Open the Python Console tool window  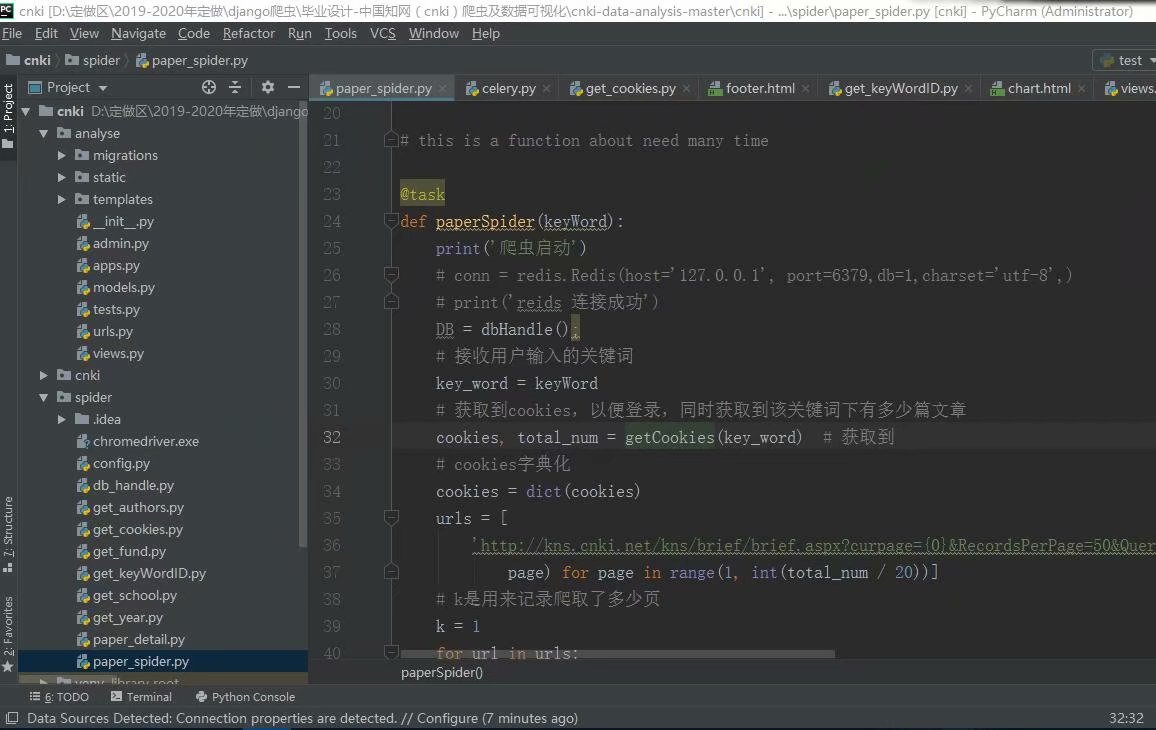245,696
